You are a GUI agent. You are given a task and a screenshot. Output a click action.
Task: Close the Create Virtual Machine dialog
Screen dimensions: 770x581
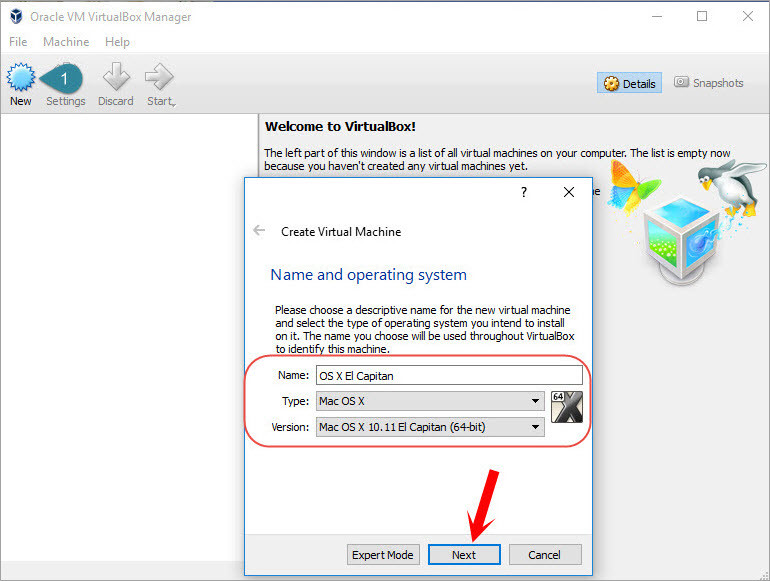569,192
